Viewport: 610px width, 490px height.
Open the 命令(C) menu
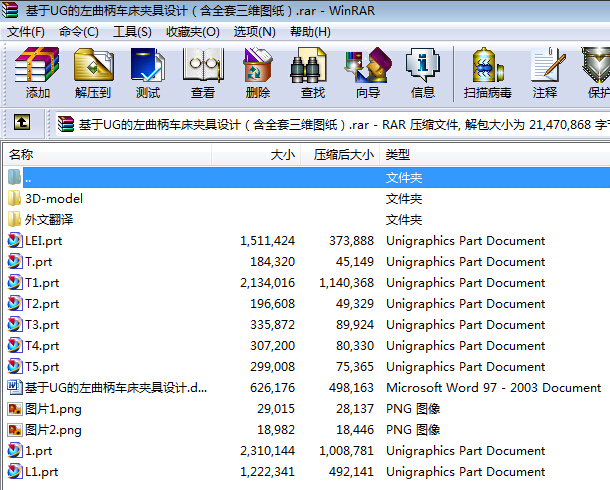click(79, 32)
